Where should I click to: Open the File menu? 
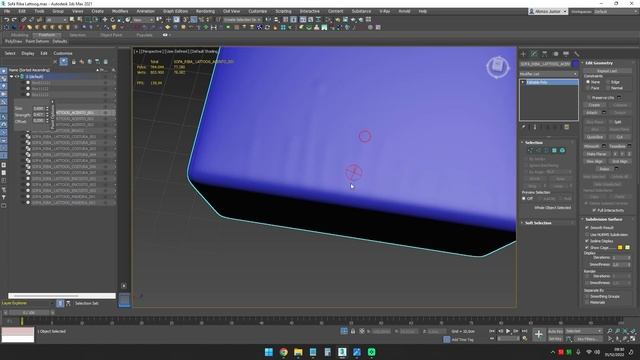pos(7,11)
